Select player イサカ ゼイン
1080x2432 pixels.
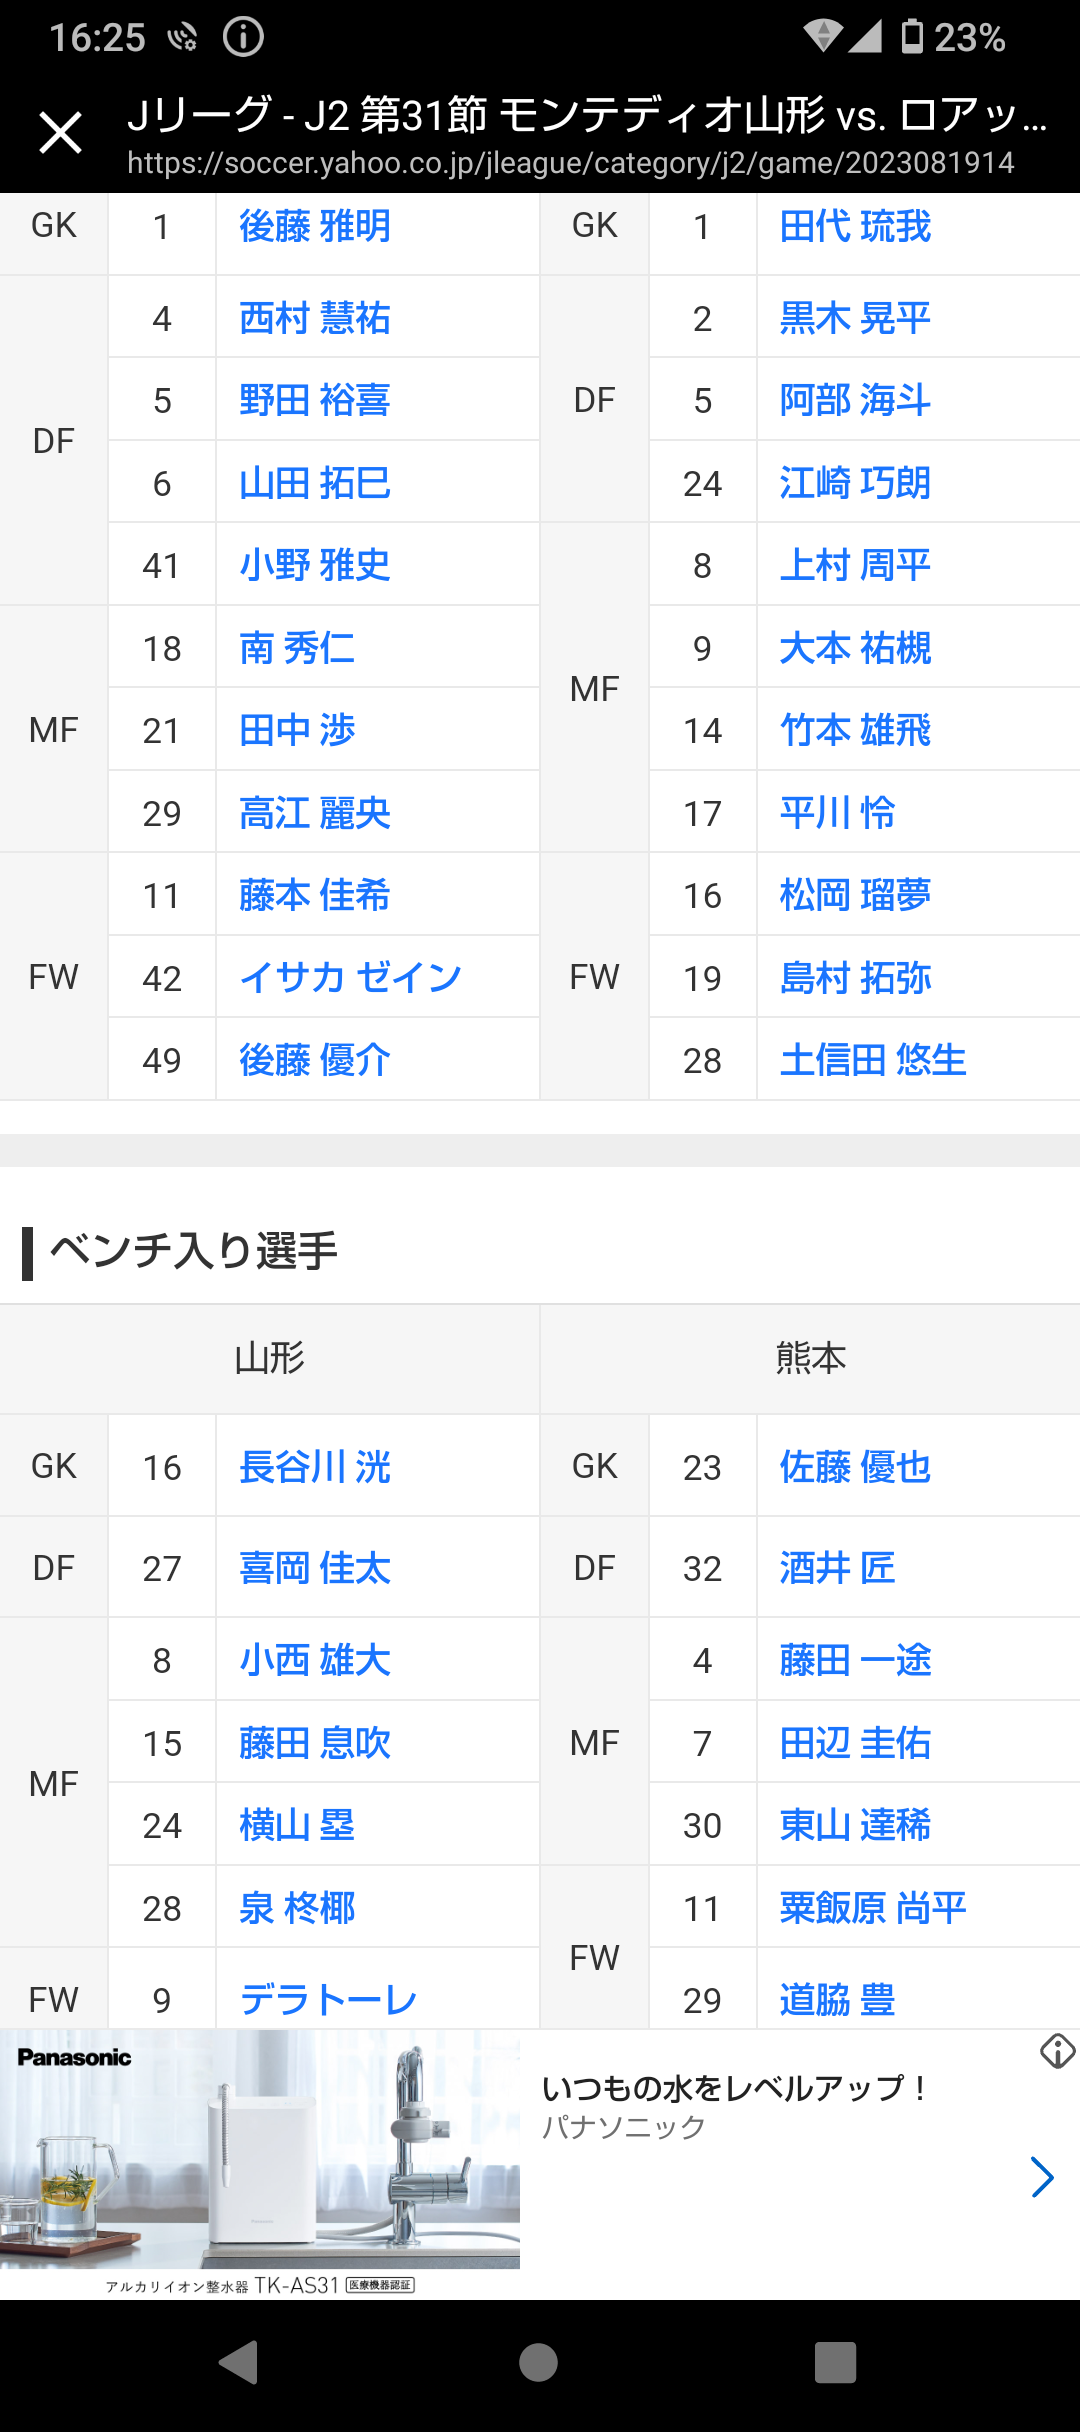[x=350, y=978]
